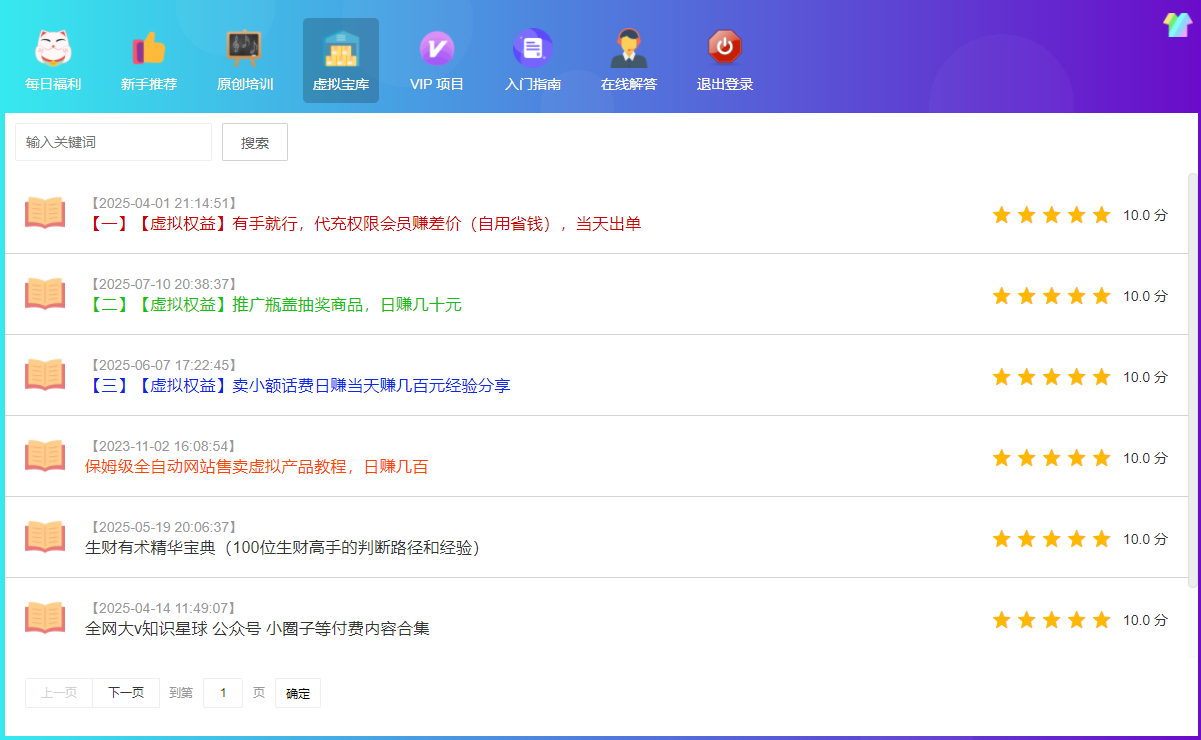1201x740 pixels.
Task: Click the VIP 项目 purple icon
Action: (437, 48)
